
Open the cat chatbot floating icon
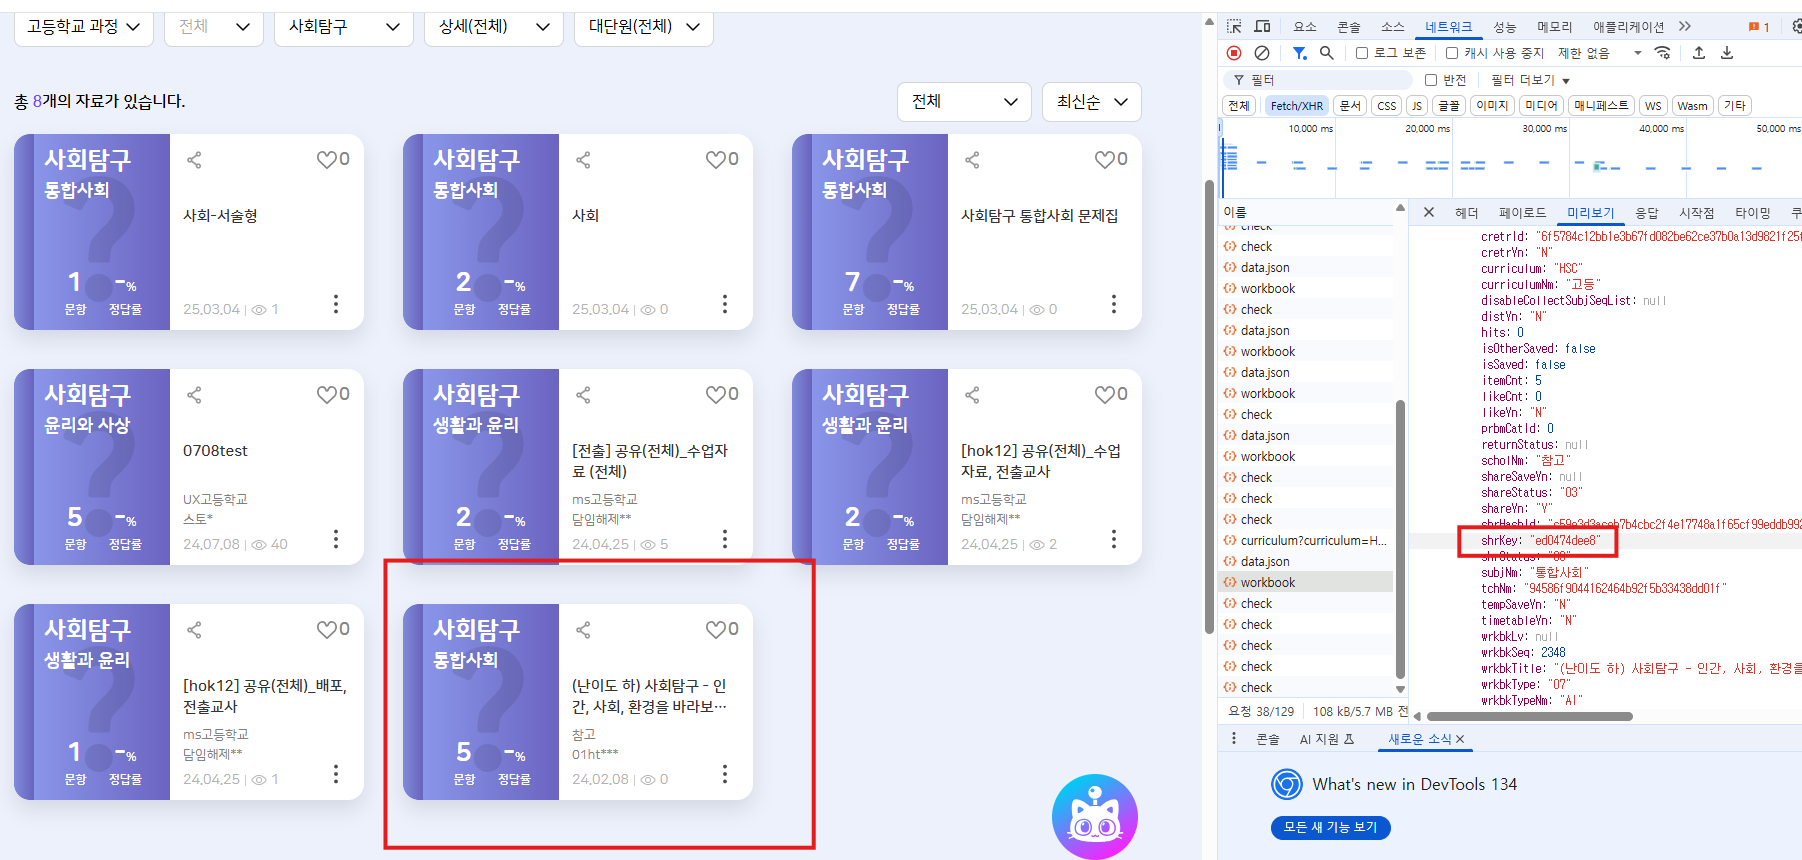(x=1094, y=816)
